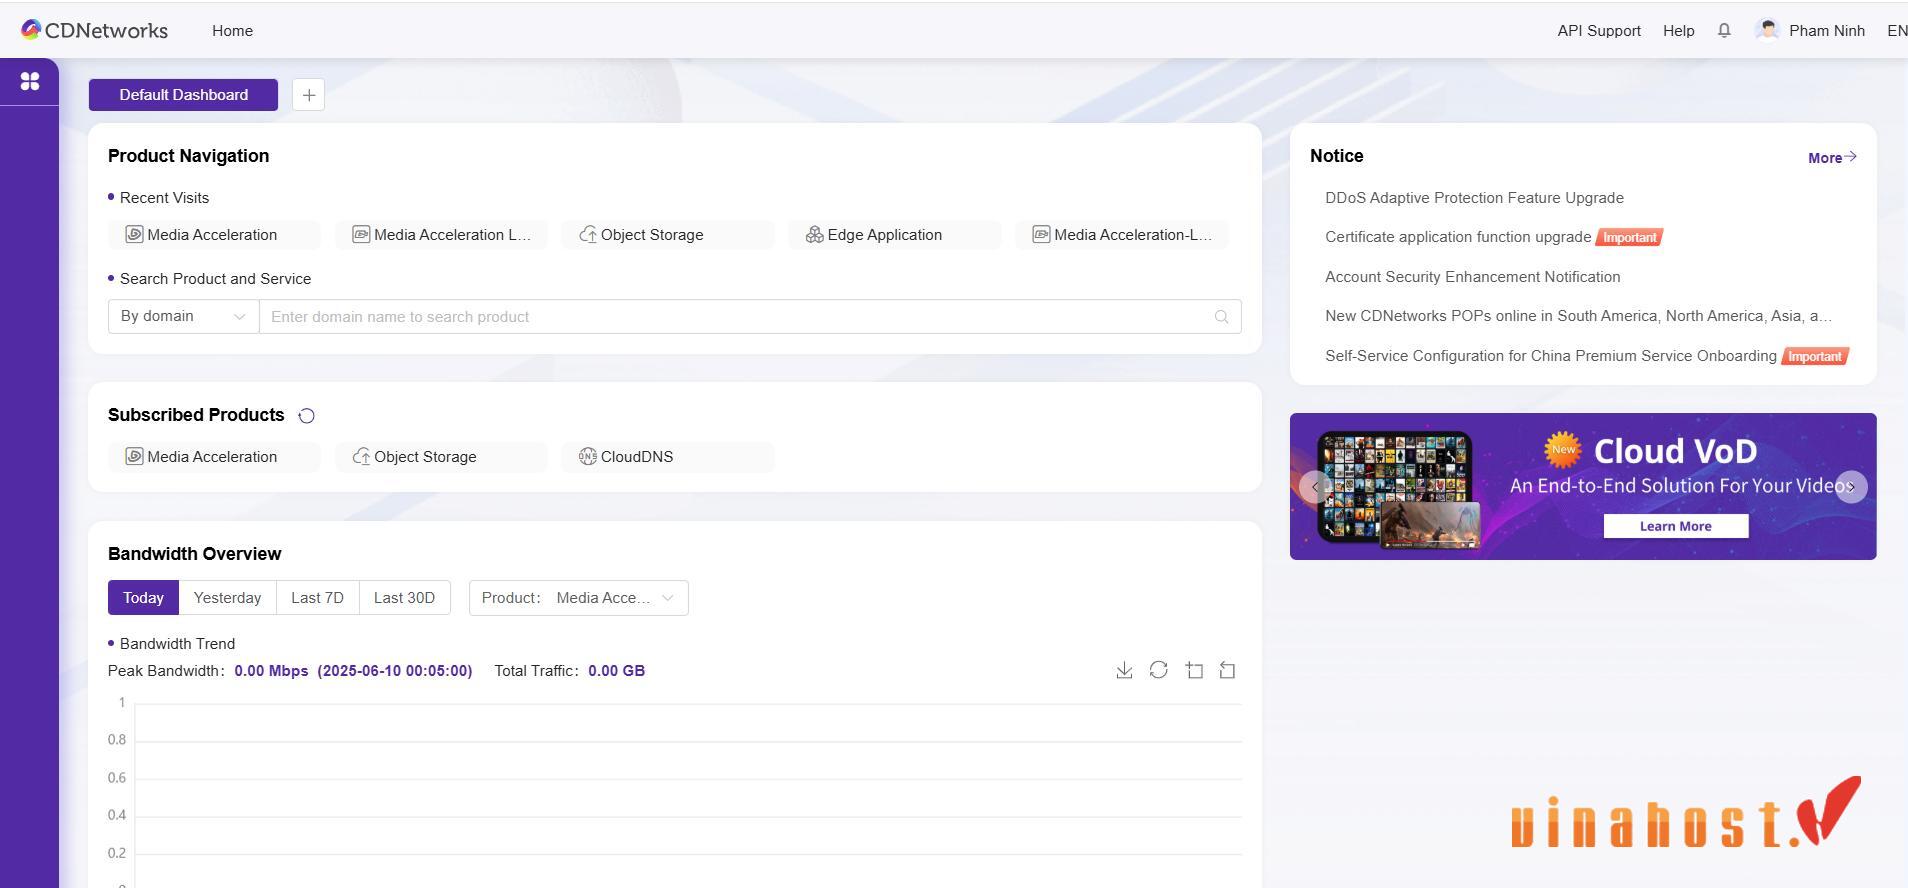Expand the Product filter dropdown
The image size is (1908, 888).
[x=578, y=598]
